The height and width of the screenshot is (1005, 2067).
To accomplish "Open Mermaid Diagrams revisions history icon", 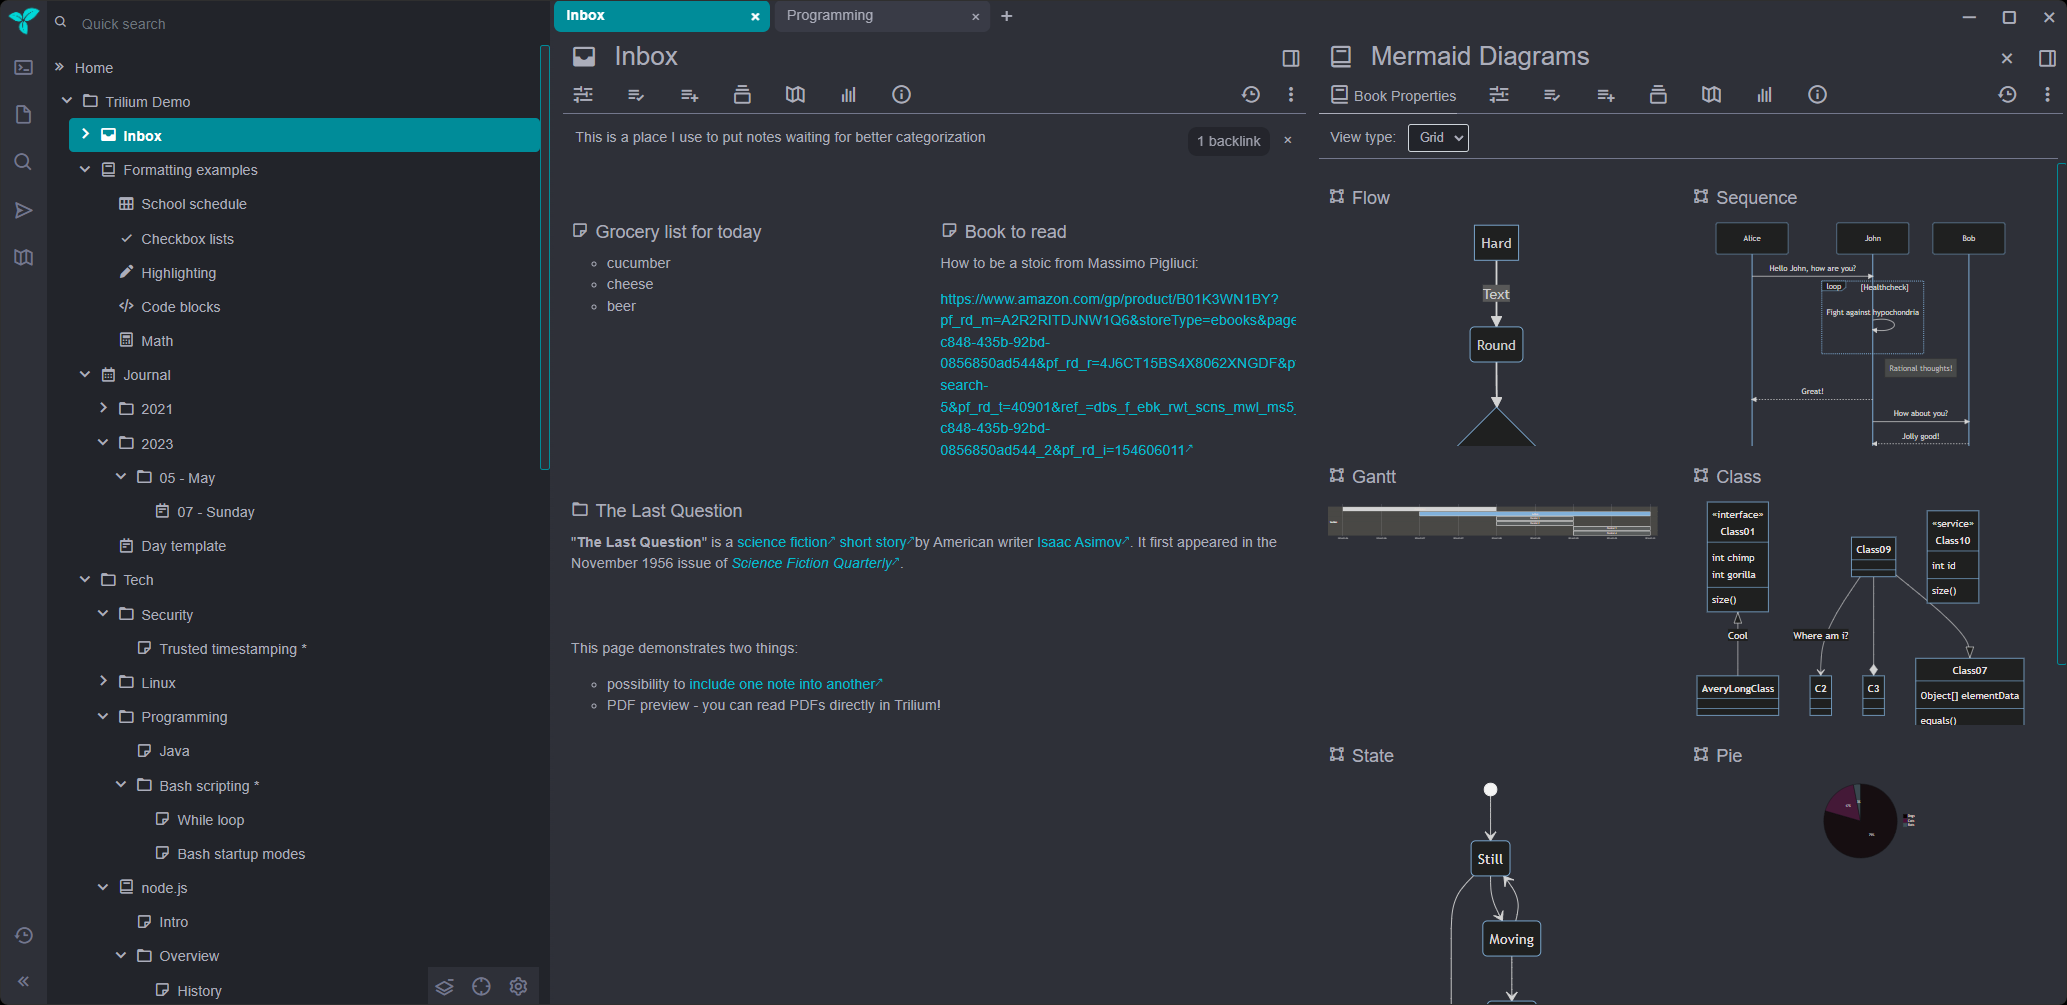I will pyautogui.click(x=2007, y=95).
